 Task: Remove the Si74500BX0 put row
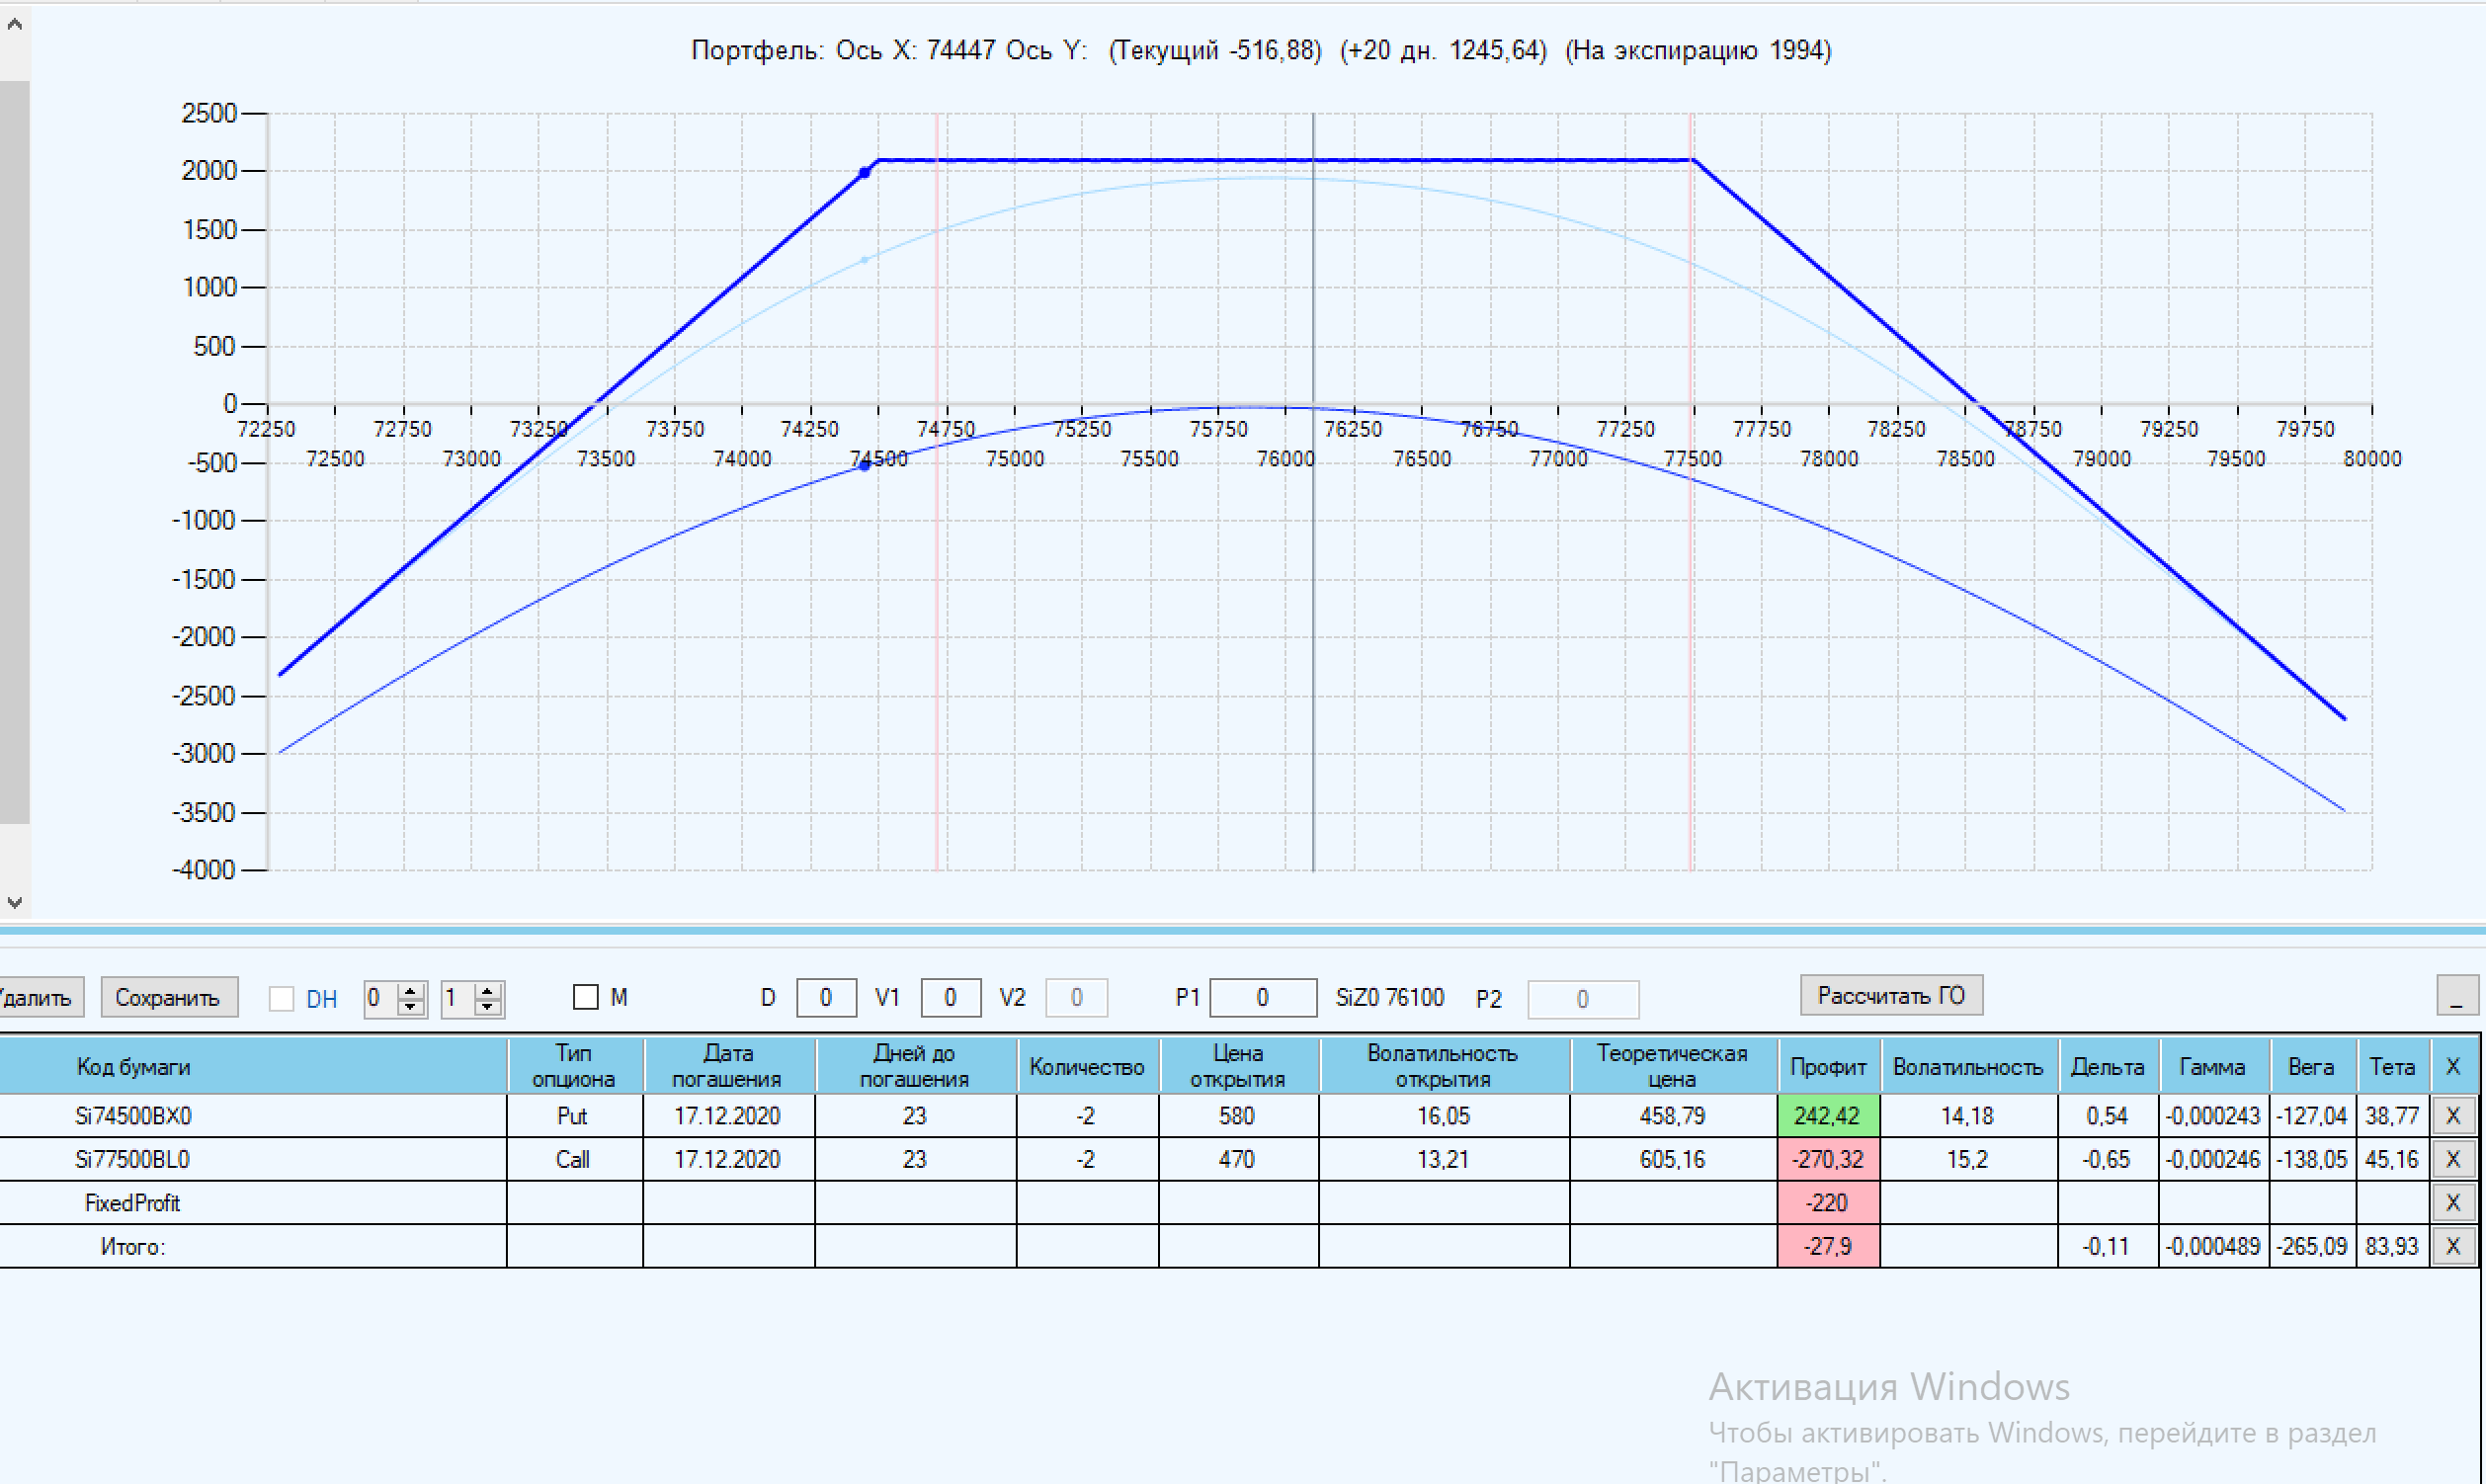[2452, 1115]
